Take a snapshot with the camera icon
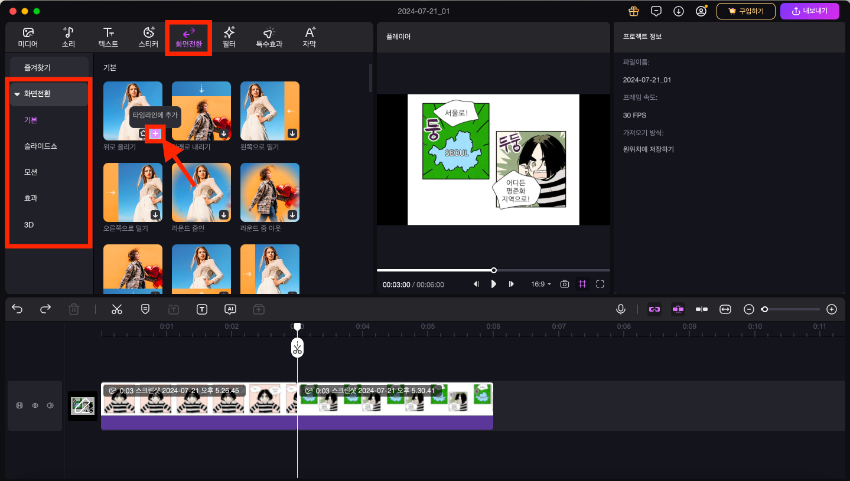This screenshot has height=481, width=850. click(x=565, y=284)
